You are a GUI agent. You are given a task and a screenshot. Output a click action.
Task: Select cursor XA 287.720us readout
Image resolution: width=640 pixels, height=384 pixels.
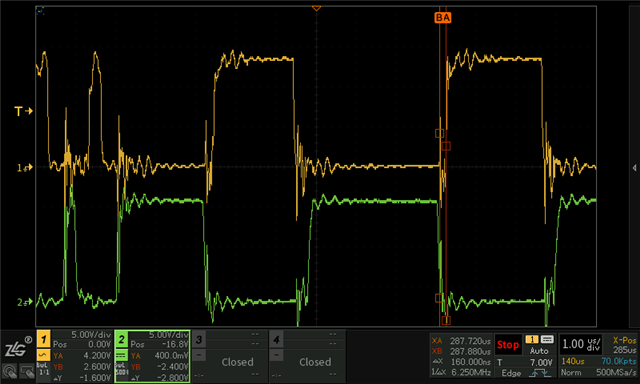461,341
